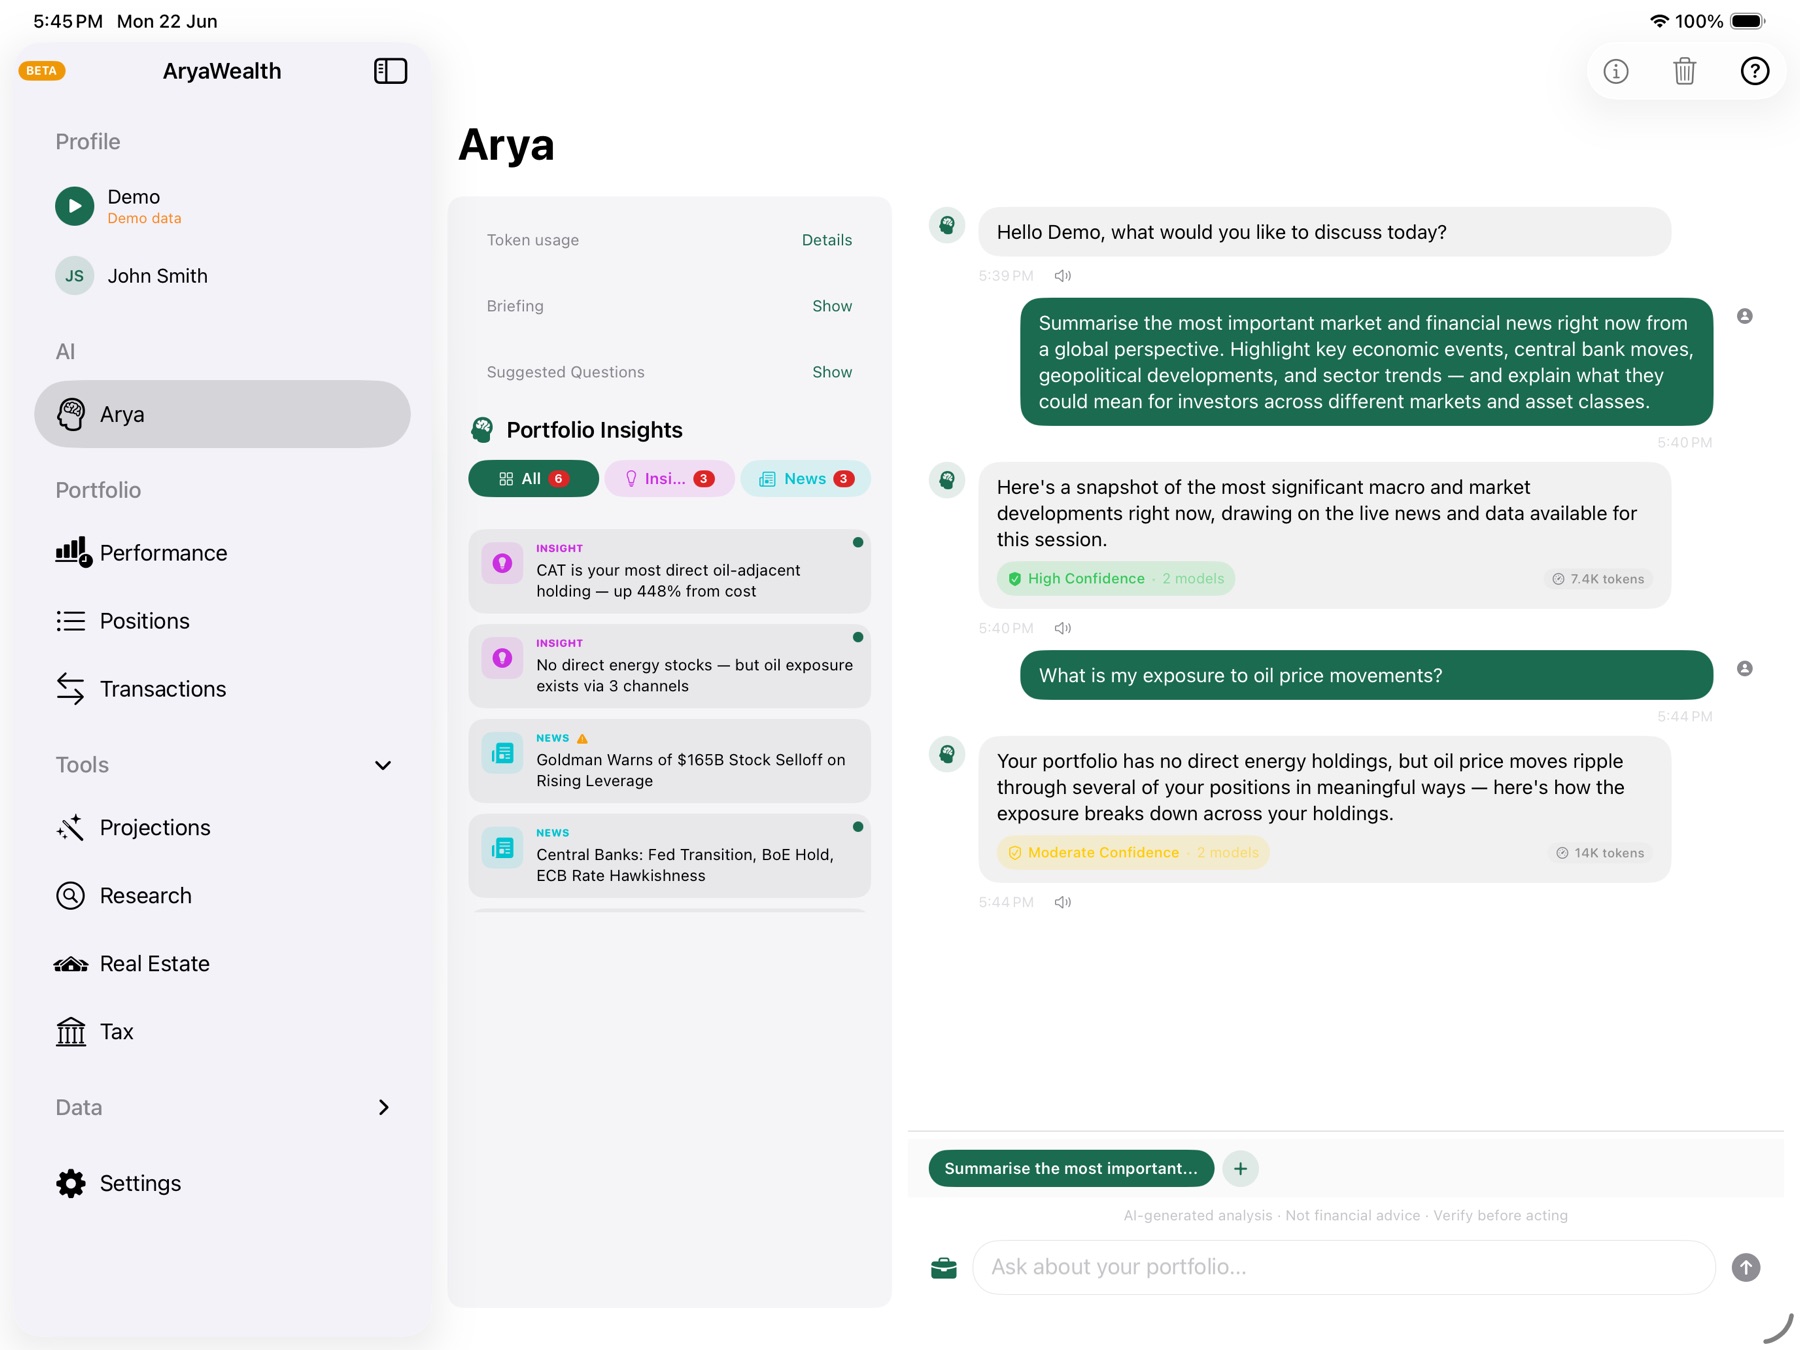
Task: Click Arya avatar beside greeting message
Action: [946, 225]
